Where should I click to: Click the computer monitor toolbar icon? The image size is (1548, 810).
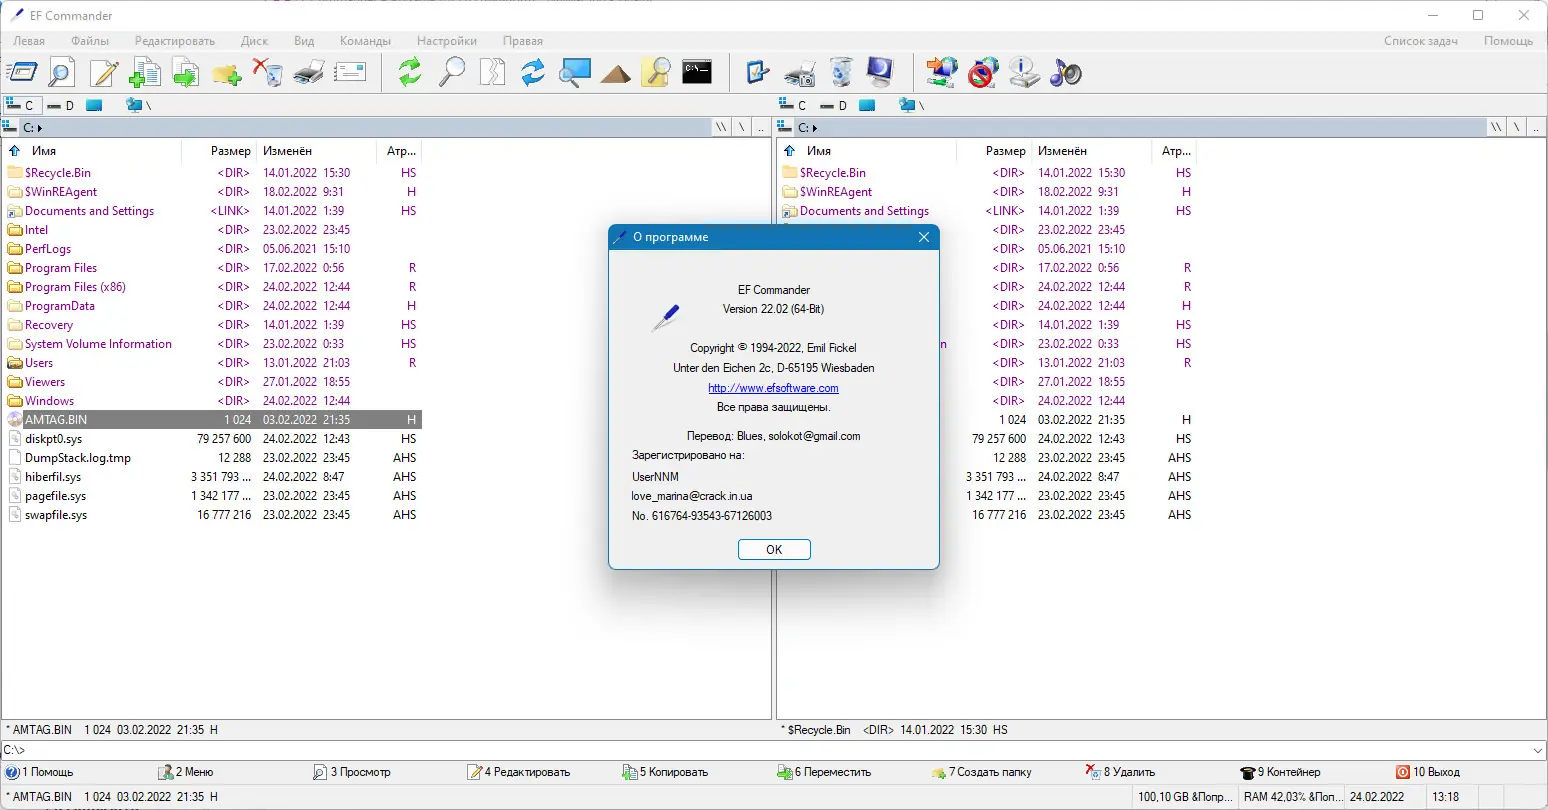click(x=881, y=72)
